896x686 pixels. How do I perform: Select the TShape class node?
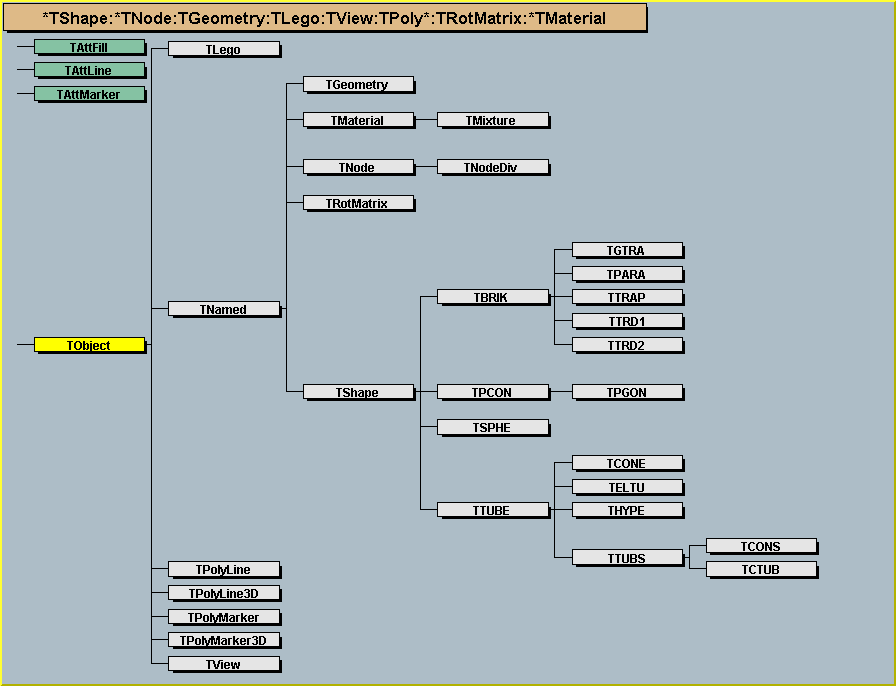point(357,393)
